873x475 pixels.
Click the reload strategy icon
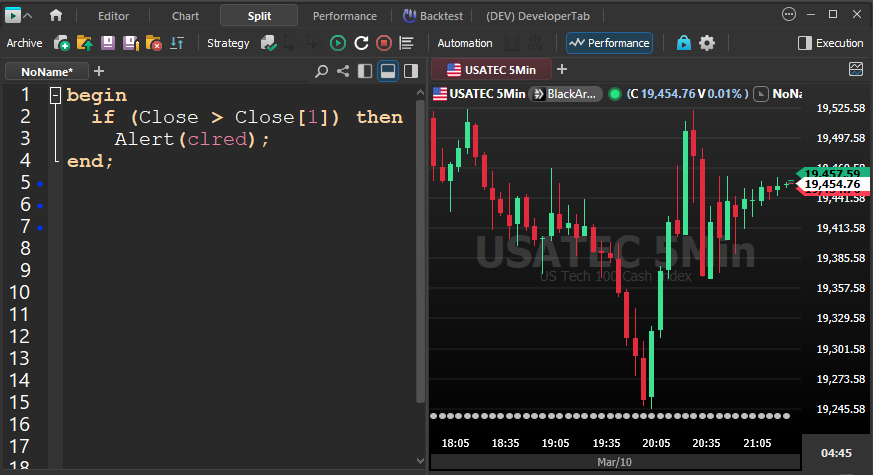361,43
